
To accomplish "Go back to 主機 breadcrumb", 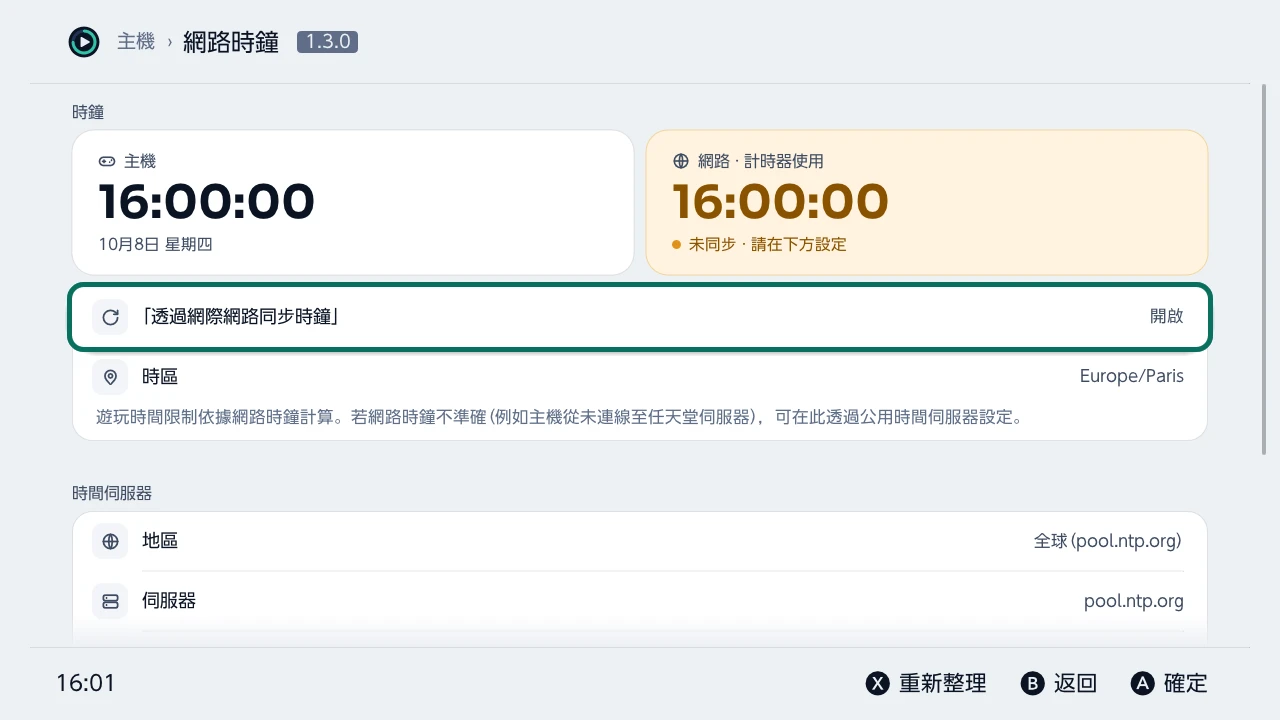I will coord(136,42).
